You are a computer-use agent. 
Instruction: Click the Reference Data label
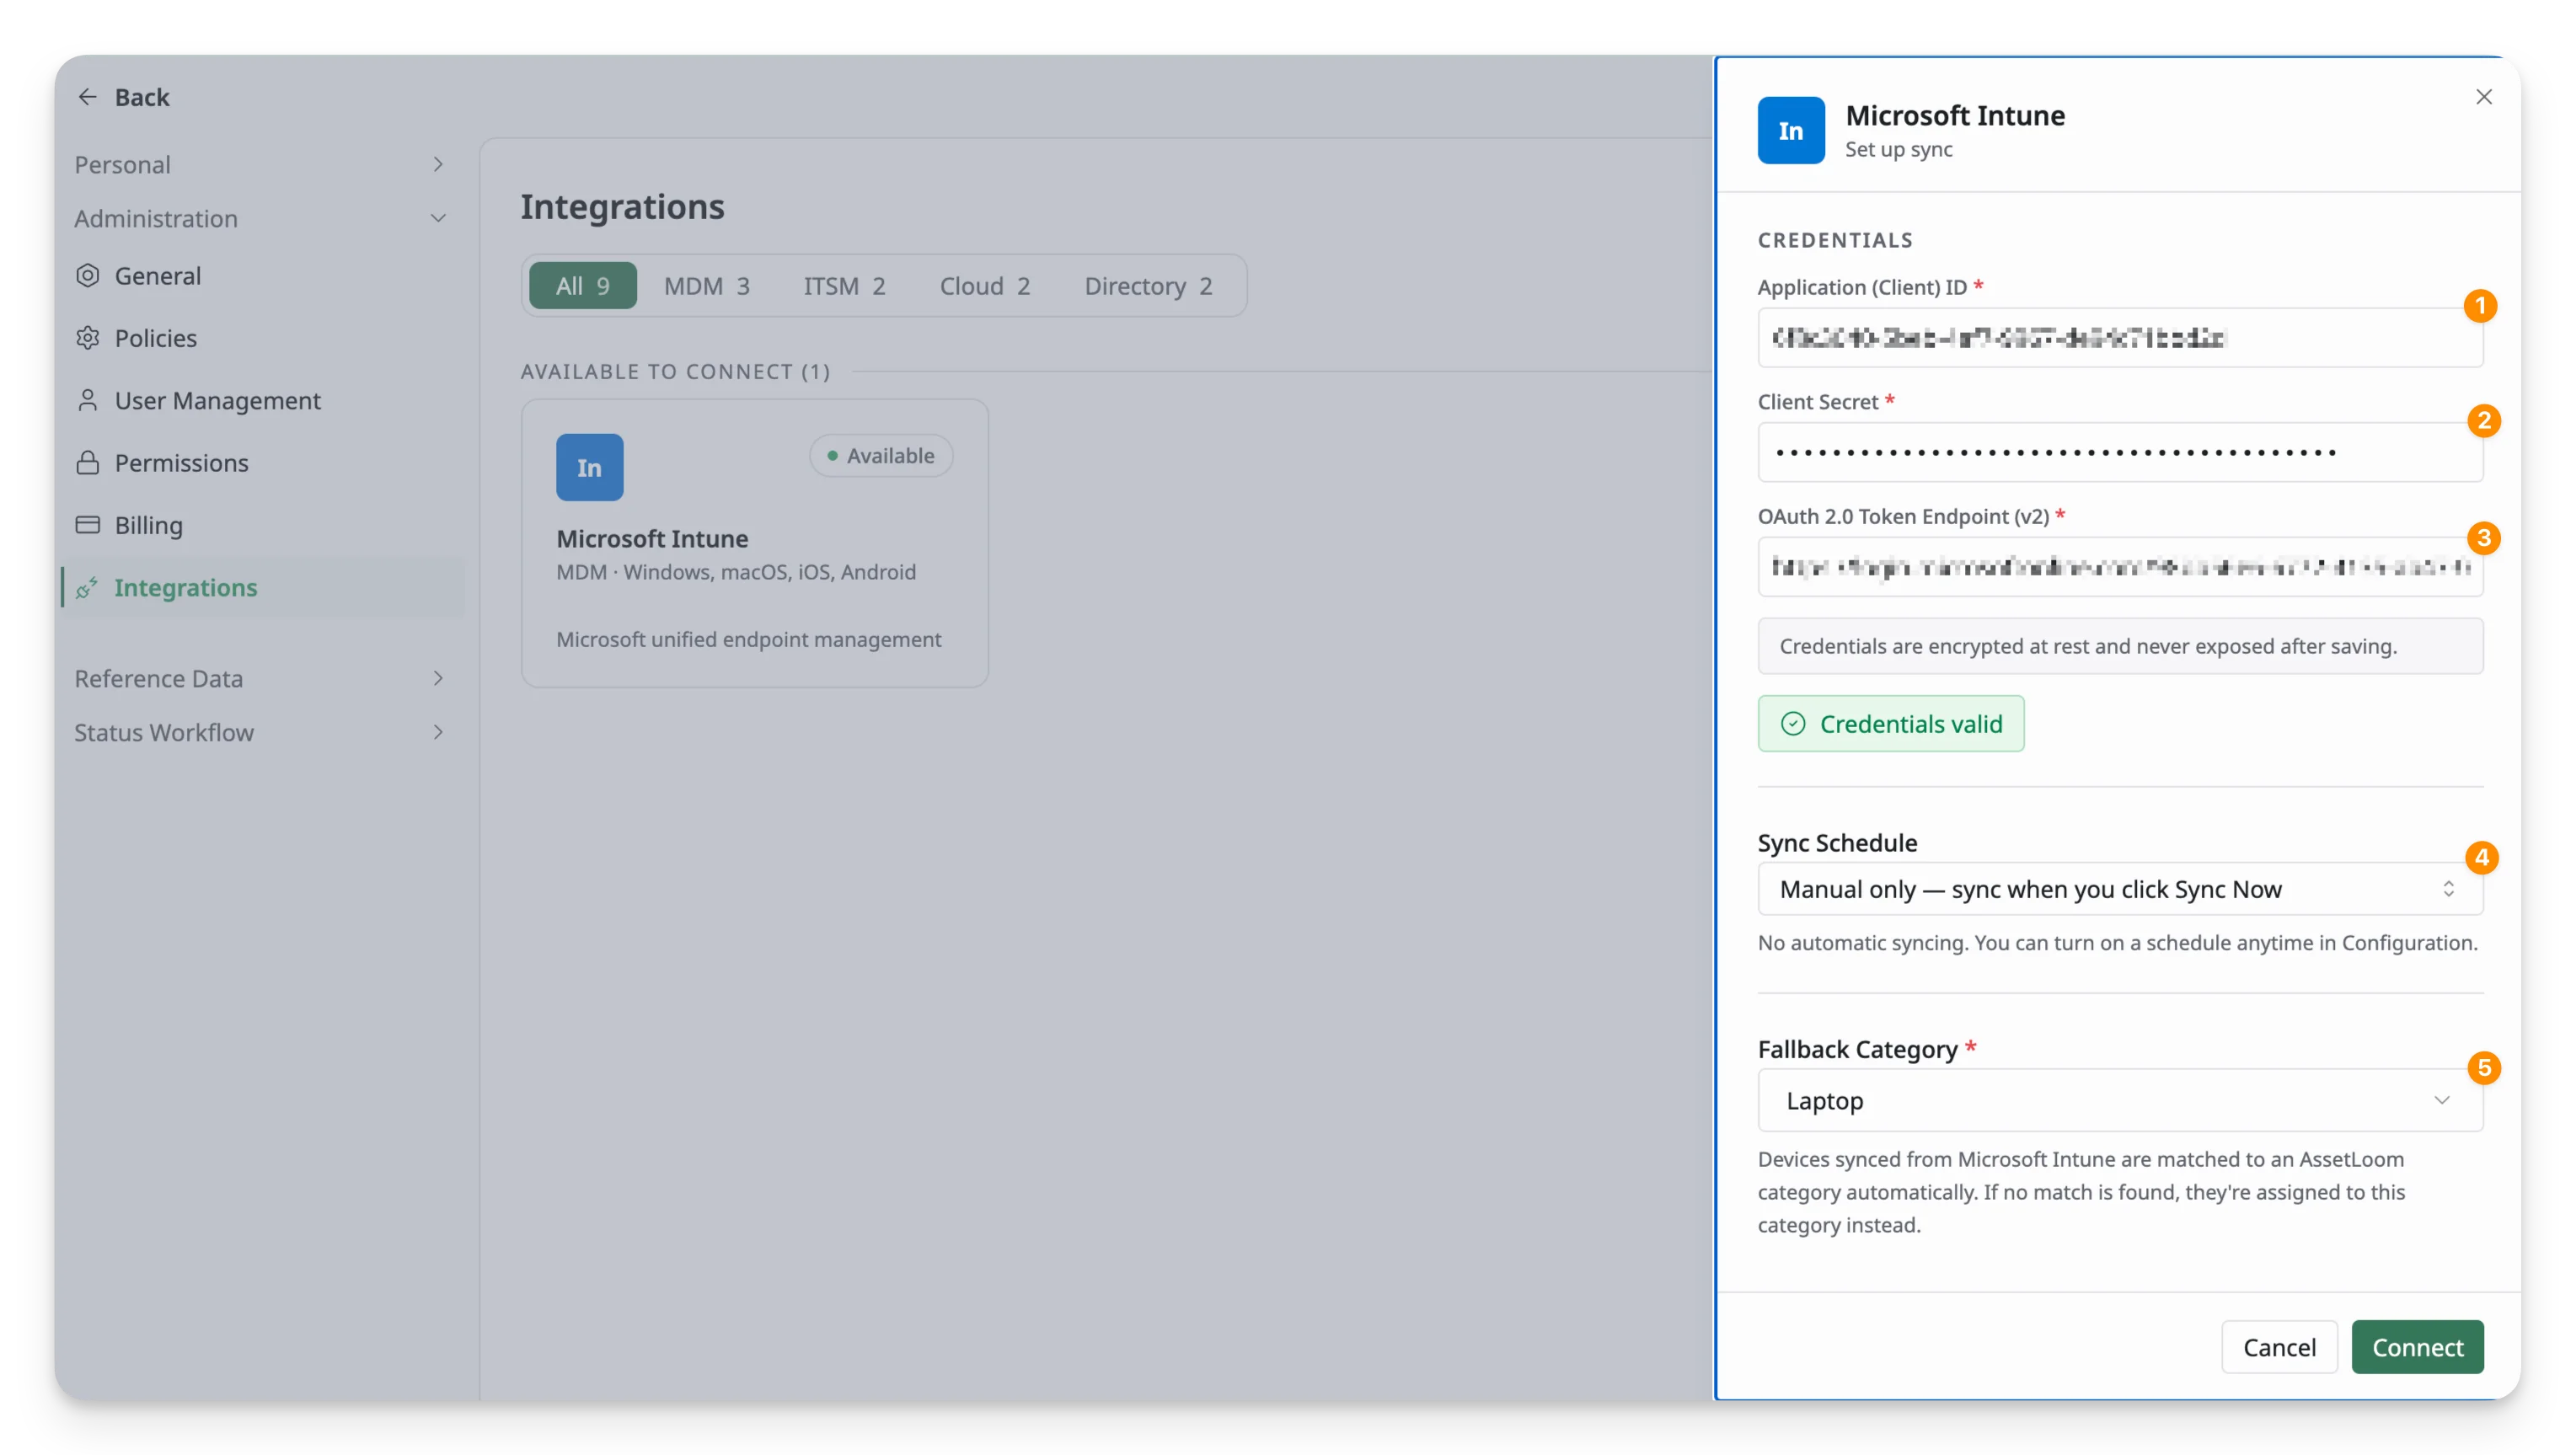[158, 679]
